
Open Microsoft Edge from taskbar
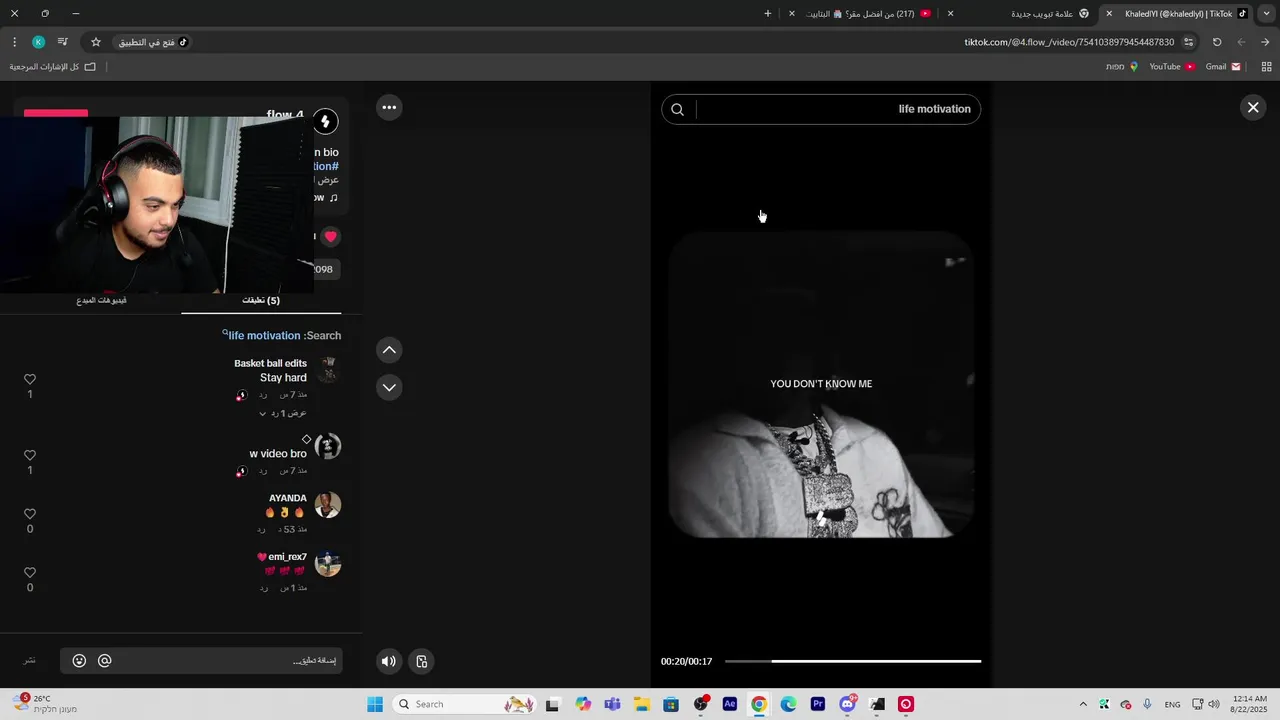789,704
